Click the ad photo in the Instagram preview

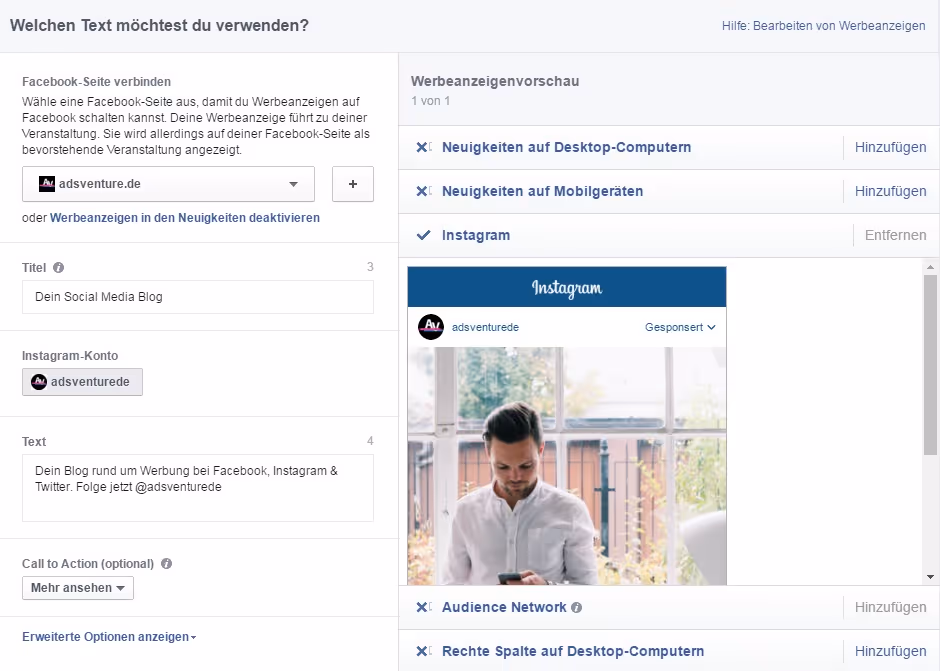567,466
